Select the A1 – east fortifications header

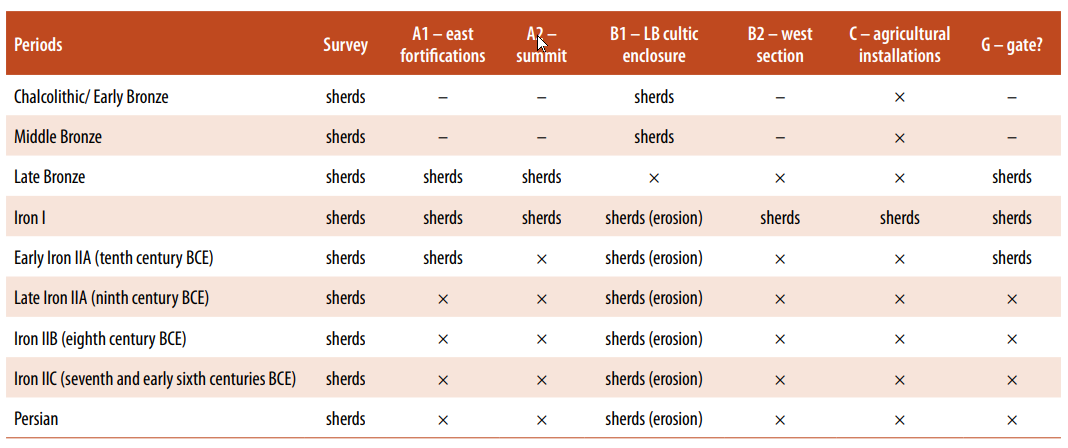pos(442,45)
